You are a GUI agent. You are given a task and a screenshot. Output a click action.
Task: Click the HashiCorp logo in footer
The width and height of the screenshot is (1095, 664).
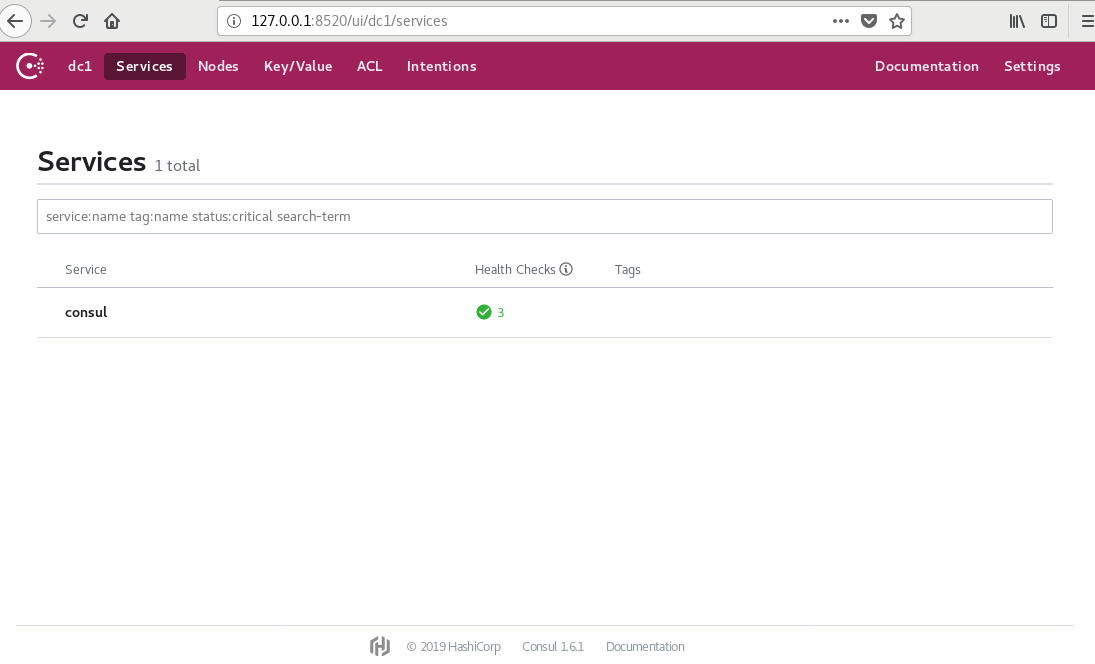point(380,647)
